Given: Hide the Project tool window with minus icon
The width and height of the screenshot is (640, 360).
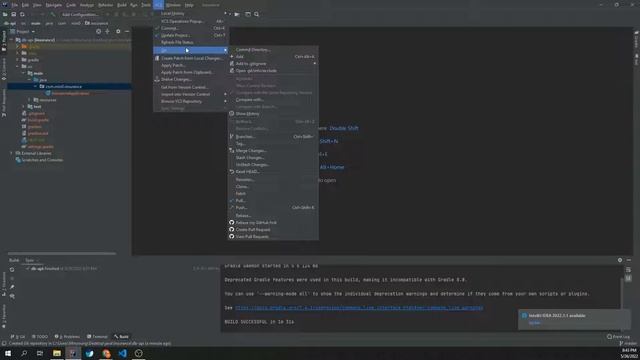Looking at the screenshot, I should (127, 31).
